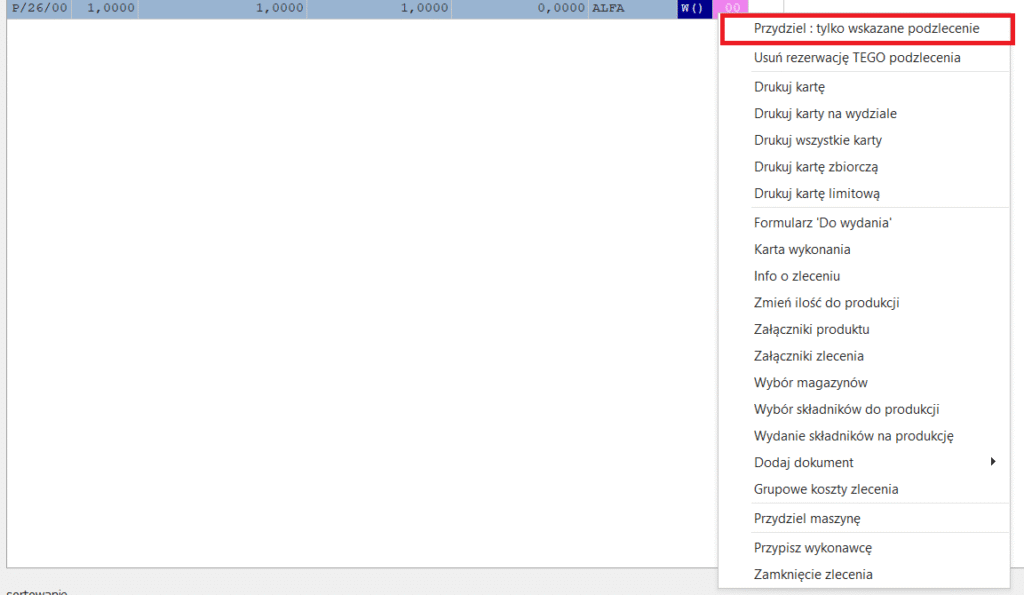1024x595 pixels.
Task: Choose 'Przydziel maszynę' menu item
Action: pos(807,518)
